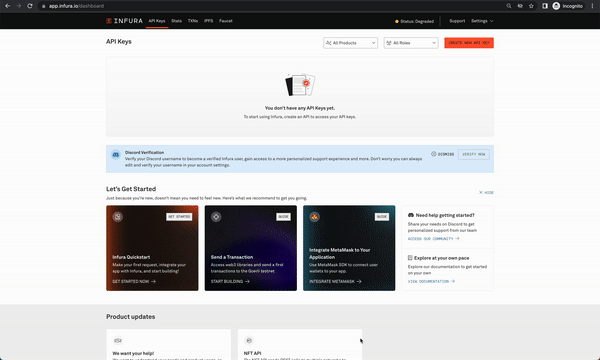Click the Discord icon beside 'Need help getting started?'
This screenshot has width=600, height=360.
point(411,215)
